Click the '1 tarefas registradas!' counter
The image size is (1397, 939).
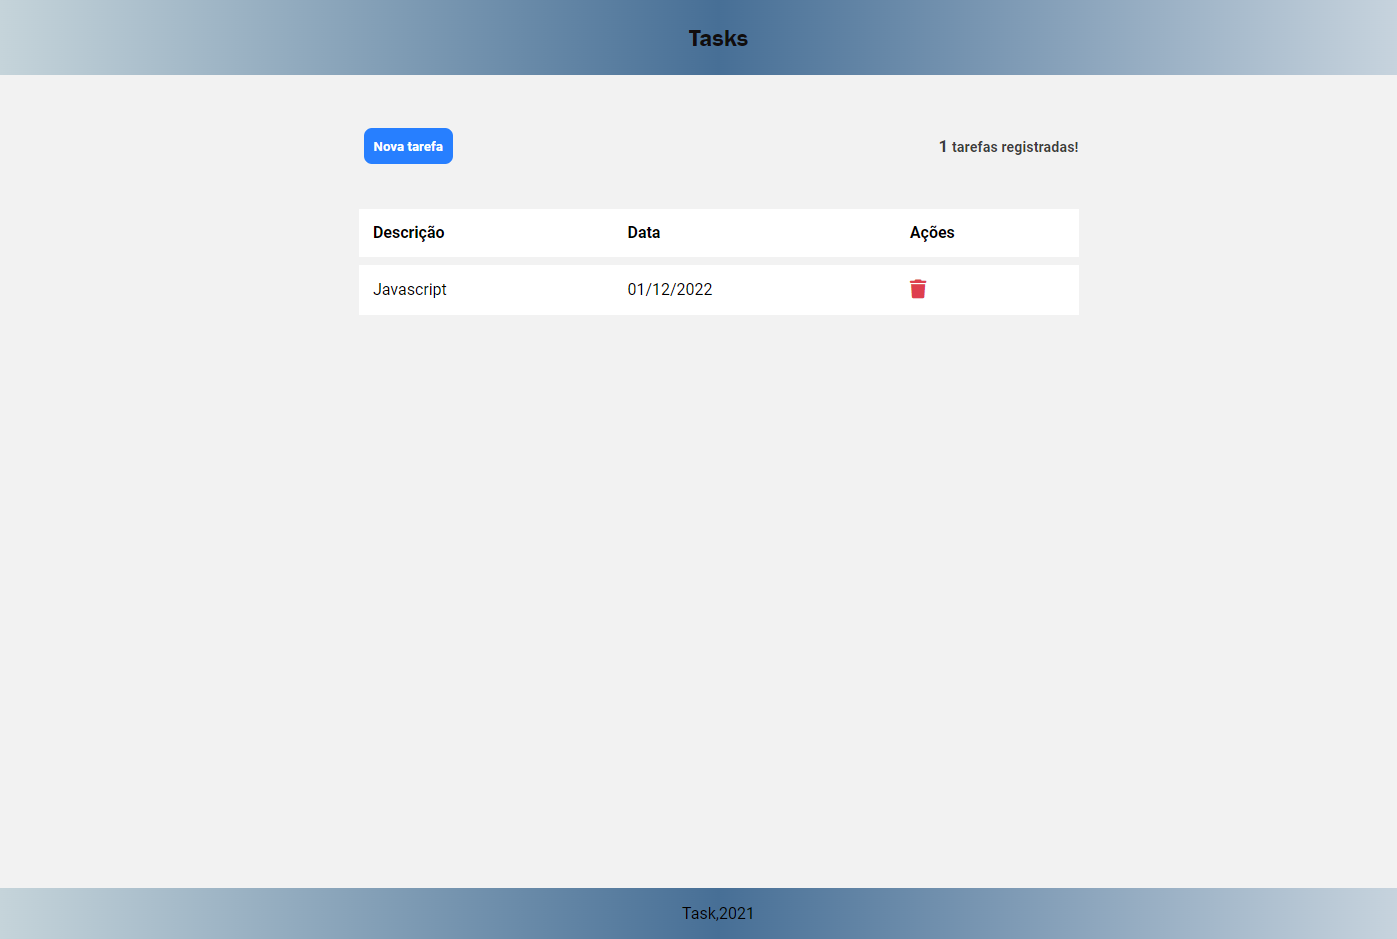[1008, 146]
